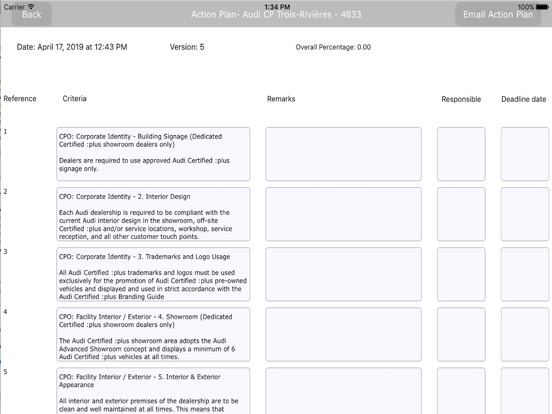Screen dimensions: 552x414
Task: Focus Remarks field for Building Signage row
Action: click(x=343, y=154)
